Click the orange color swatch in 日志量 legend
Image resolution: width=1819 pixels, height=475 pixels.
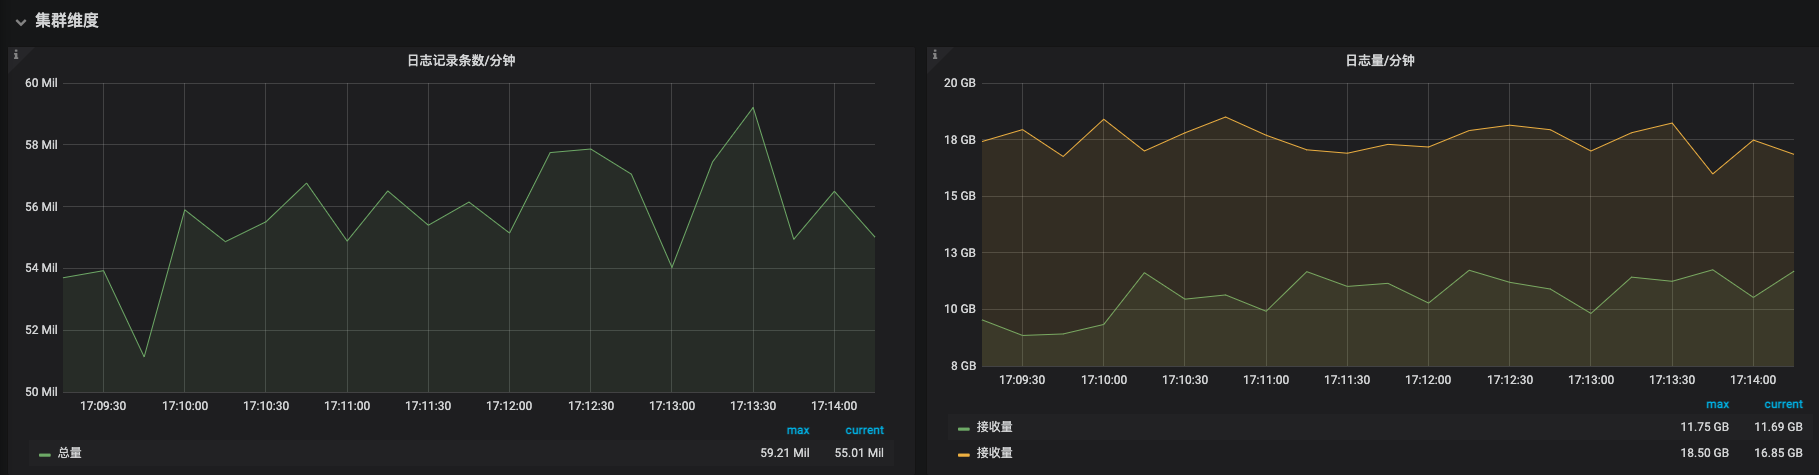[963, 454]
